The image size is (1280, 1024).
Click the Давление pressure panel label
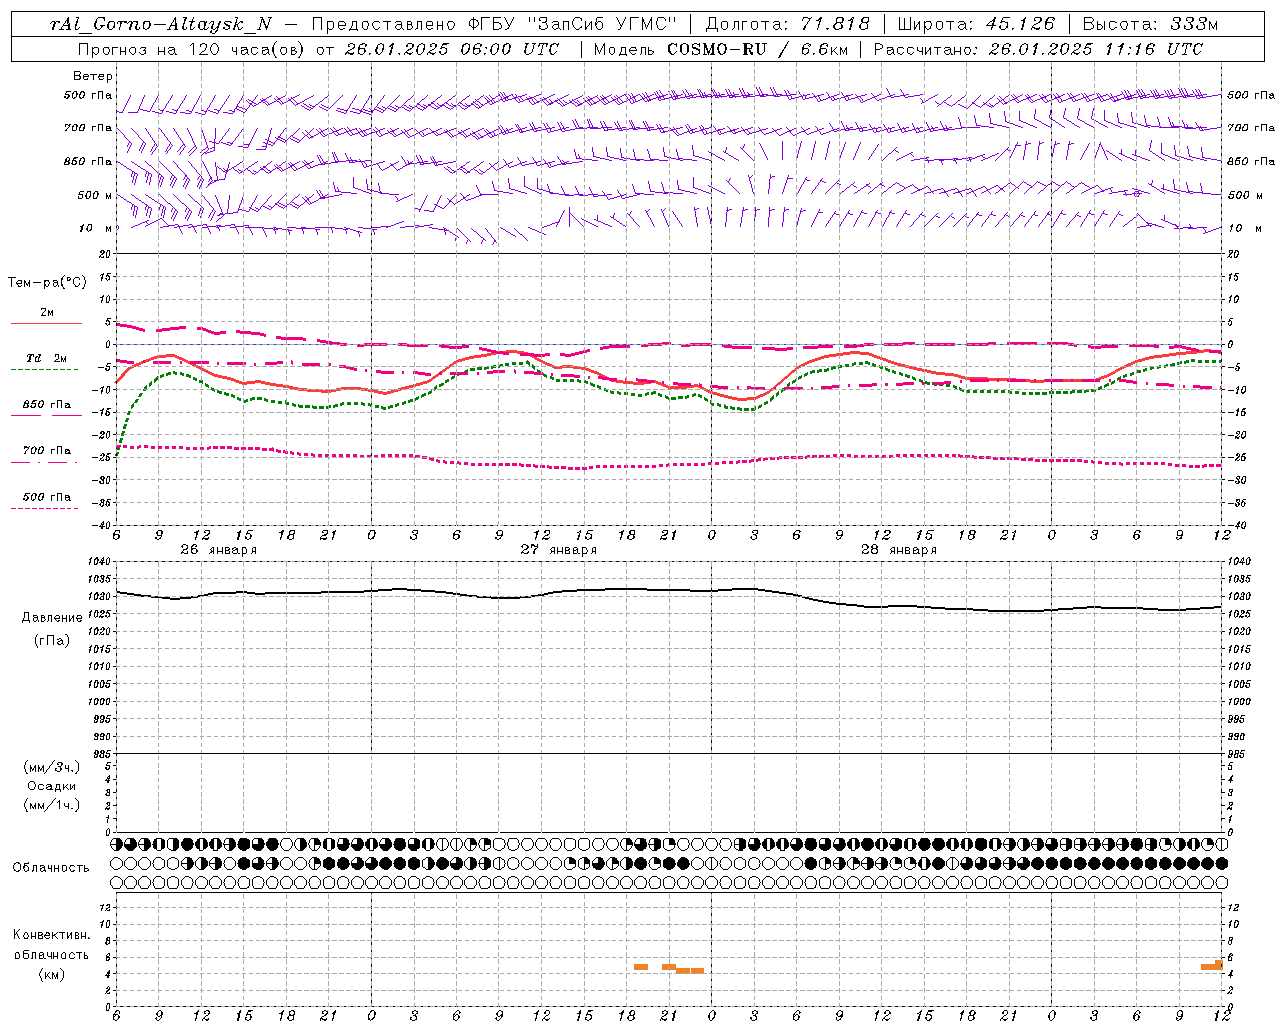(52, 618)
